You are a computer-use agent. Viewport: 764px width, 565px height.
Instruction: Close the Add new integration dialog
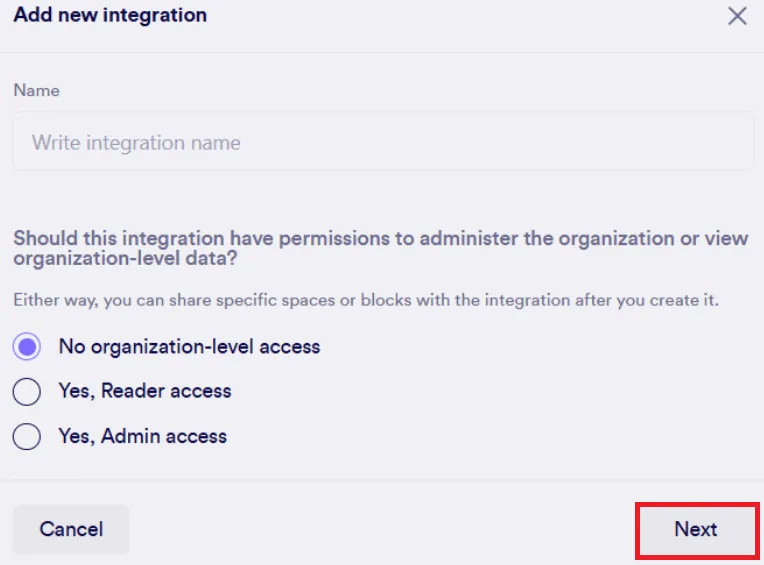pos(737,16)
